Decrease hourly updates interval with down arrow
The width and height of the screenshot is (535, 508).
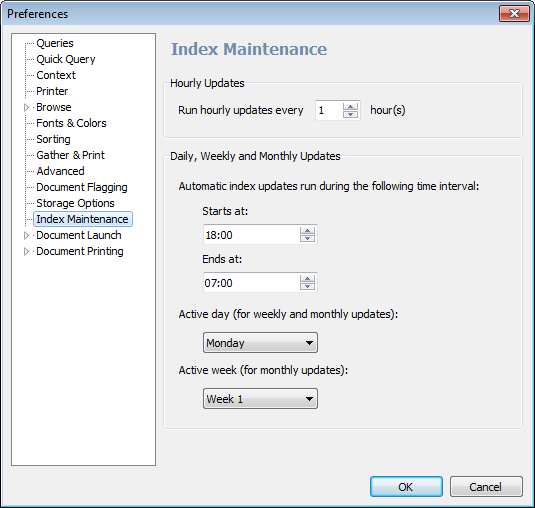[x=350, y=114]
